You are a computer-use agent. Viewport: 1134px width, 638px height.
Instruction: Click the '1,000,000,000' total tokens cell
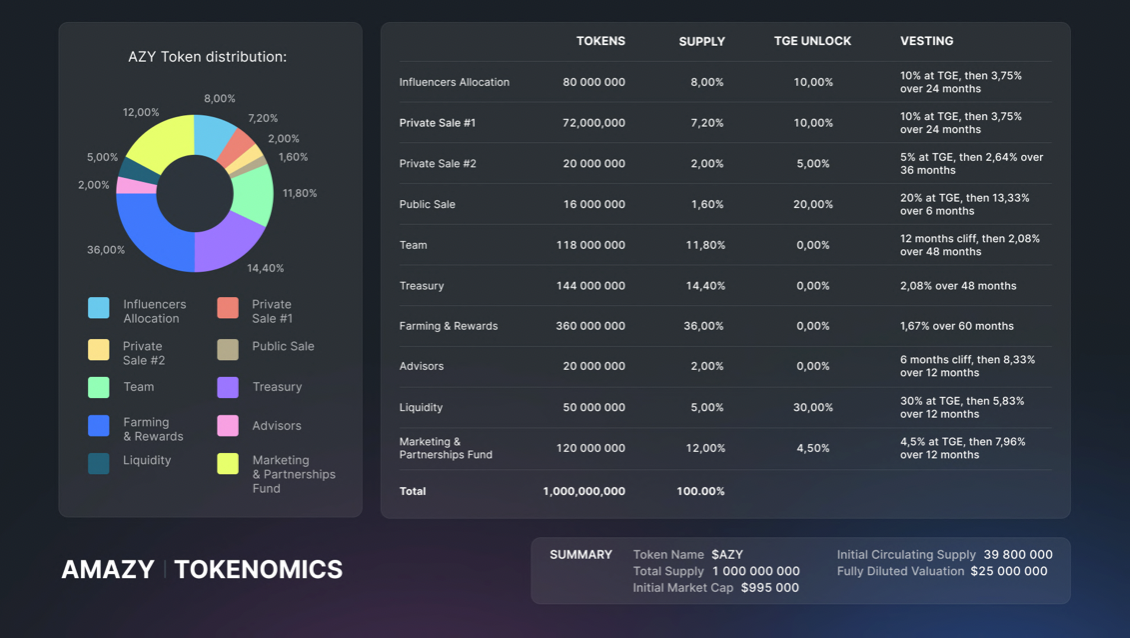click(x=584, y=491)
